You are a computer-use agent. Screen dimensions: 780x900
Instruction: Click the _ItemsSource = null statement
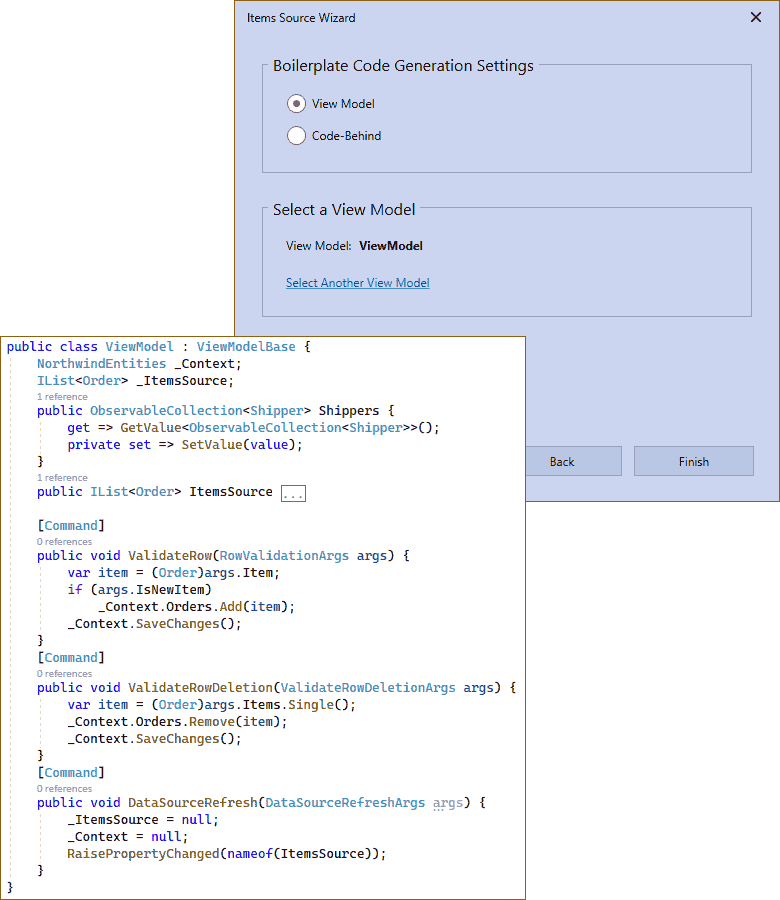point(143,820)
